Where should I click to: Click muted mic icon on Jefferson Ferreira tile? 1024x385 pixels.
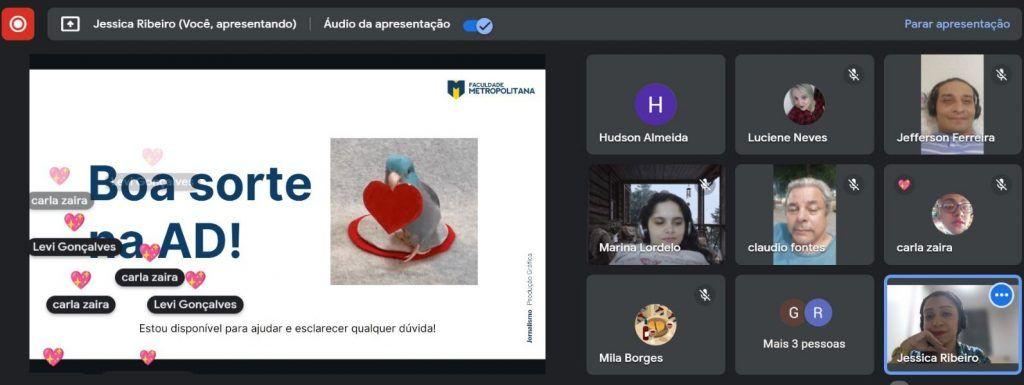[1001, 74]
